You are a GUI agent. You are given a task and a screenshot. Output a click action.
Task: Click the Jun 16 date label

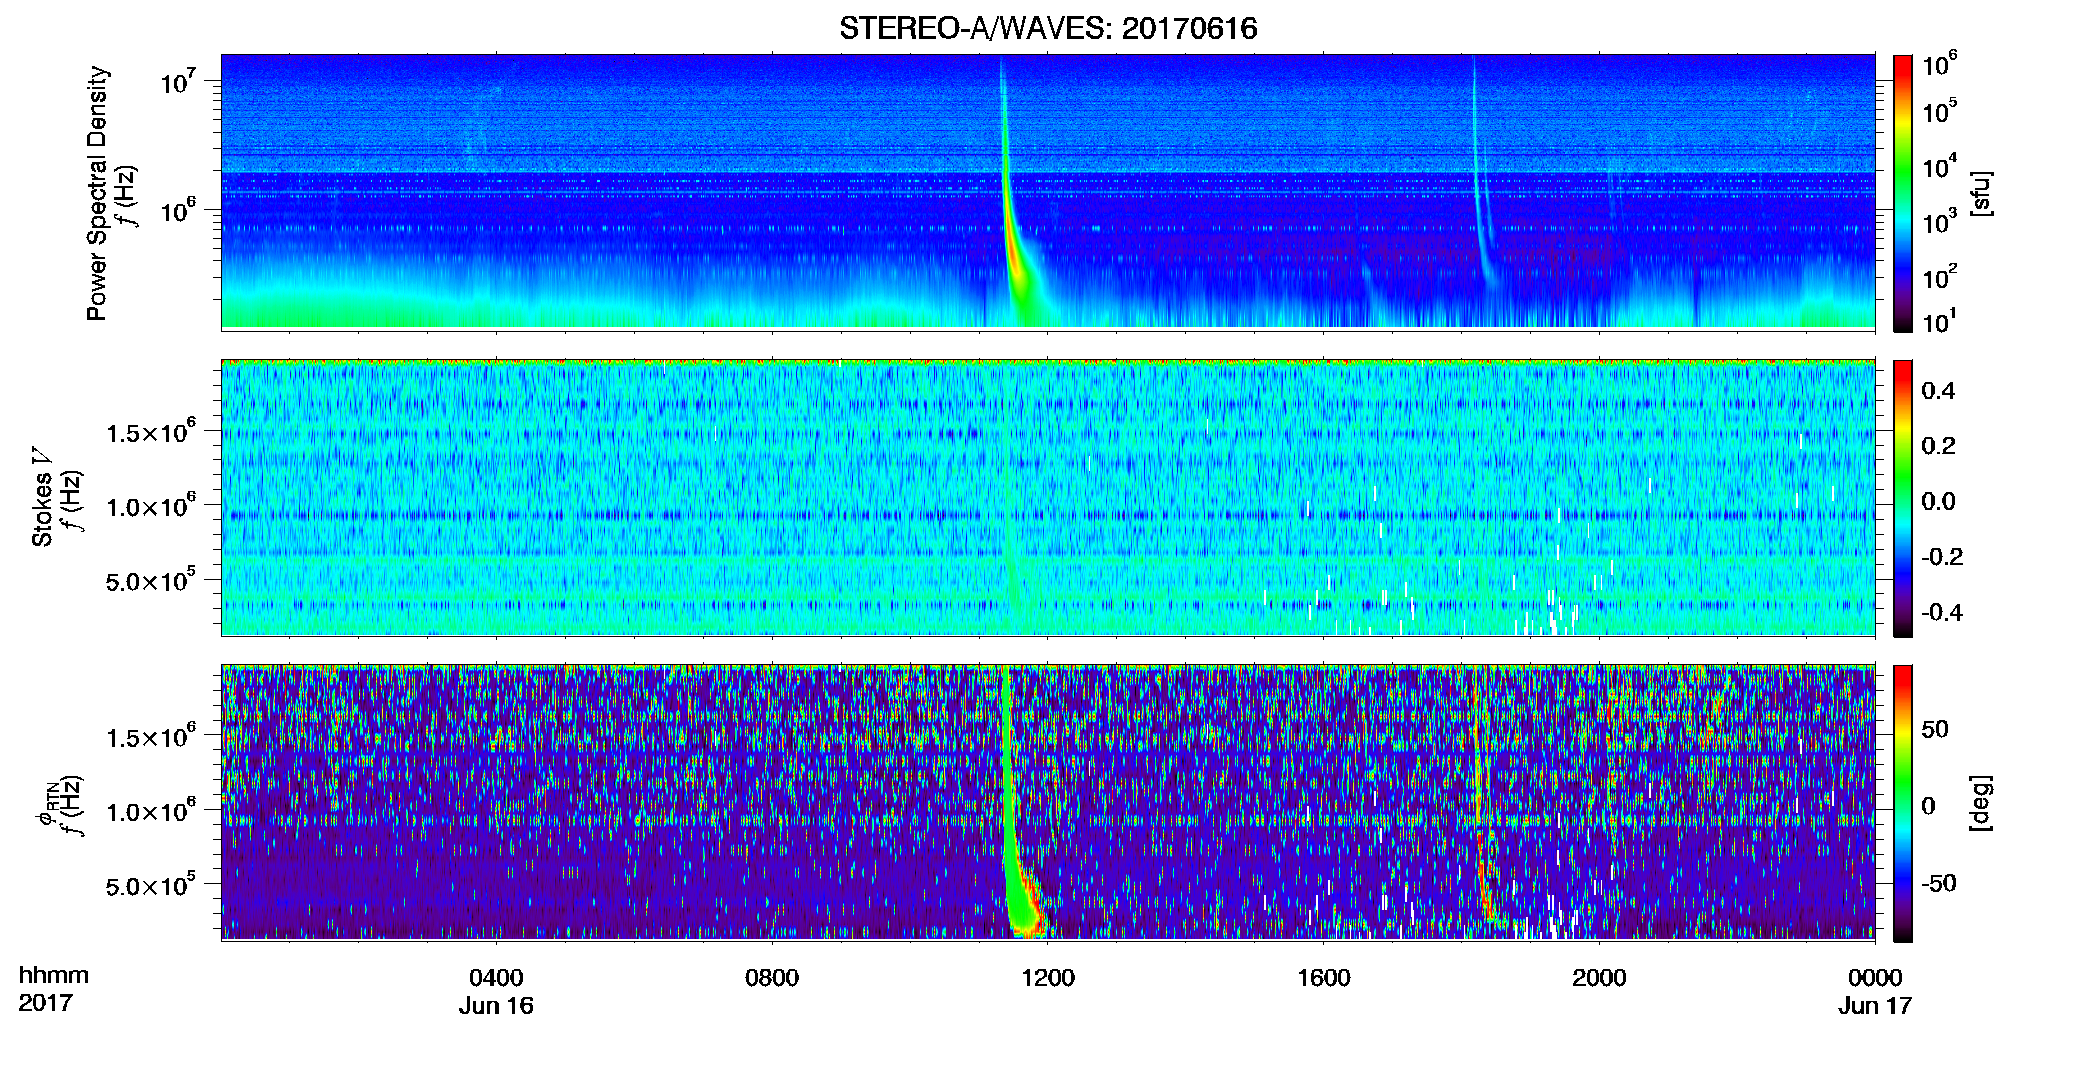tap(496, 1006)
